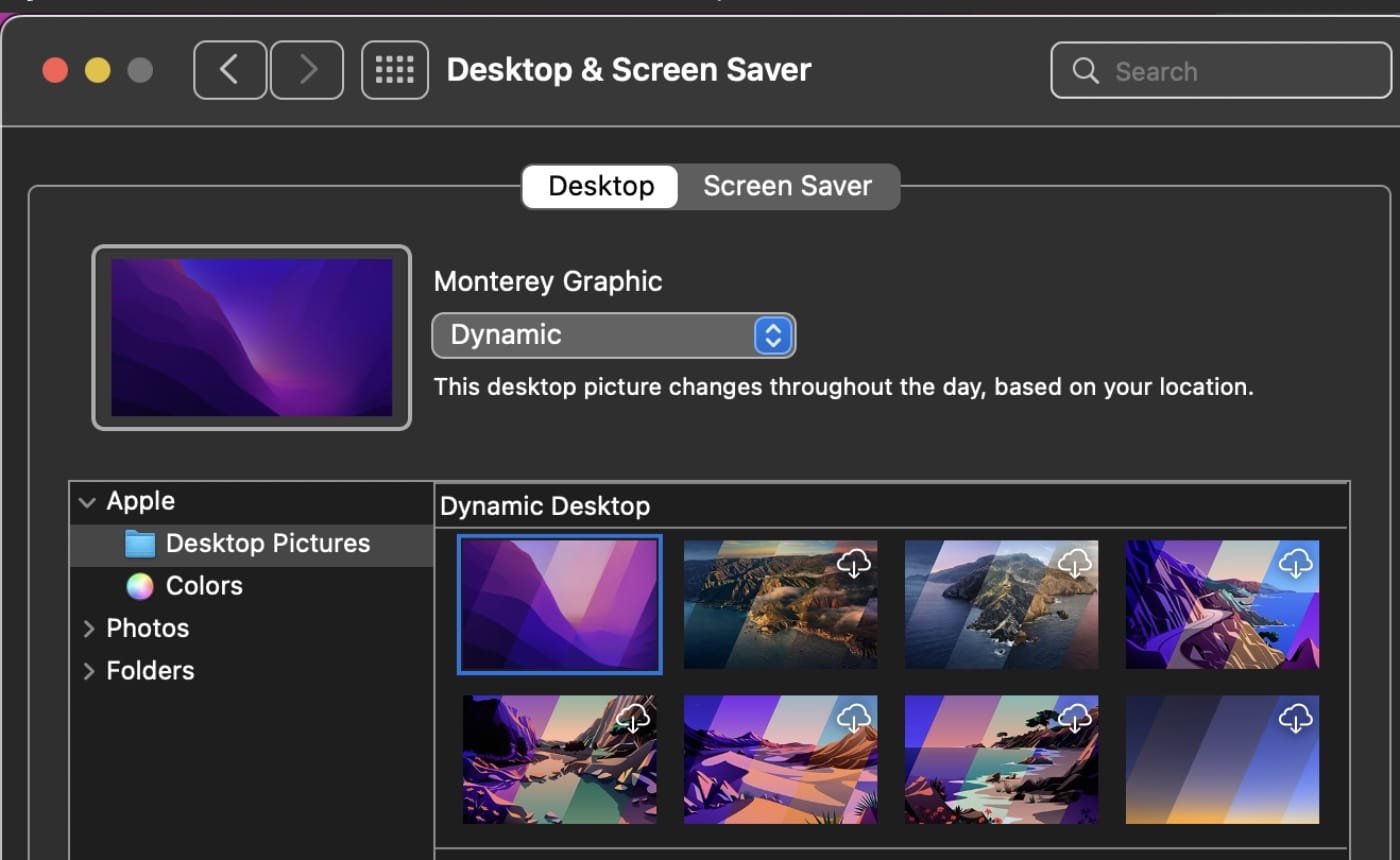Click the cloud icon on the lake valley wallpaper
The image size is (1400, 860).
click(x=633, y=718)
